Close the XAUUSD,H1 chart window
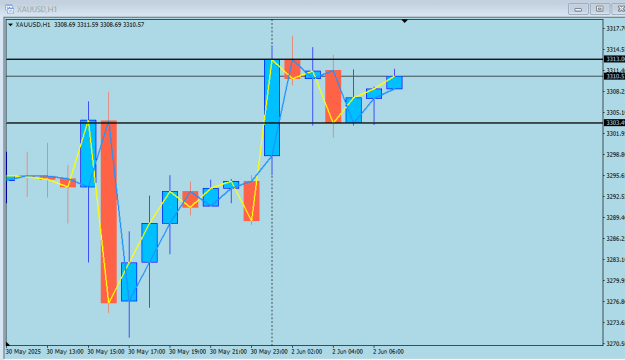Image resolution: width=625 pixels, height=360 pixels. click(619, 9)
